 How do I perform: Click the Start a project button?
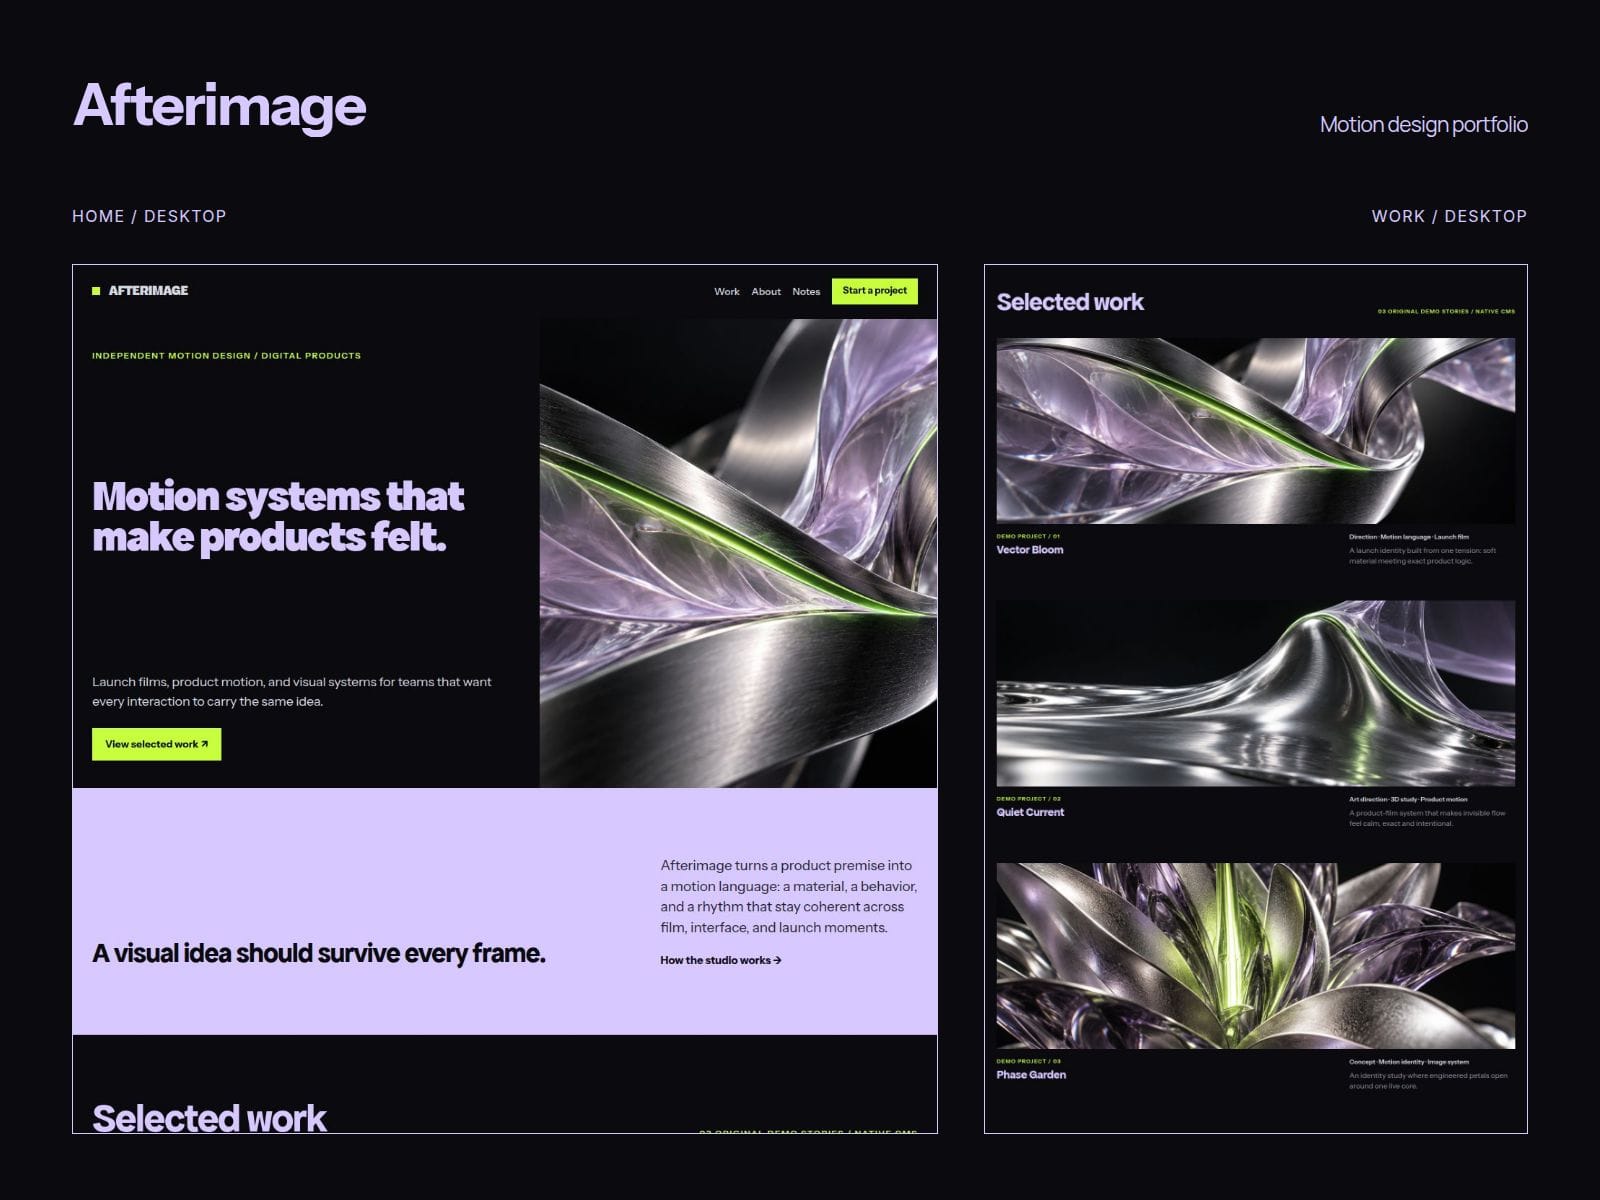coord(874,291)
